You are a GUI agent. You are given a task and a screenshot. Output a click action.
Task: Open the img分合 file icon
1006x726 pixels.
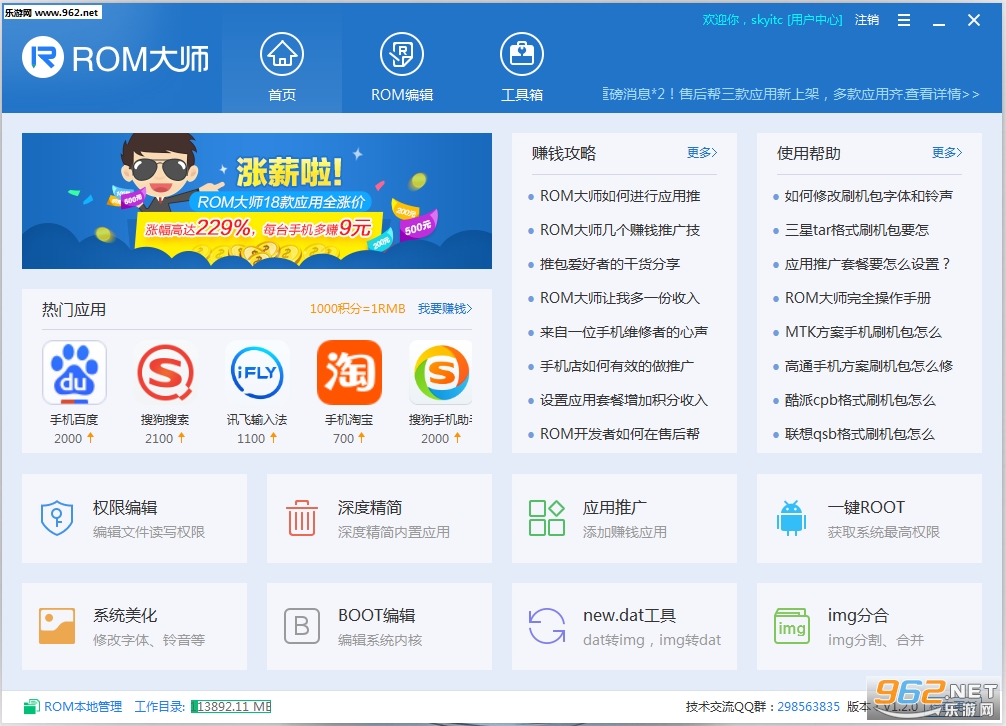791,626
